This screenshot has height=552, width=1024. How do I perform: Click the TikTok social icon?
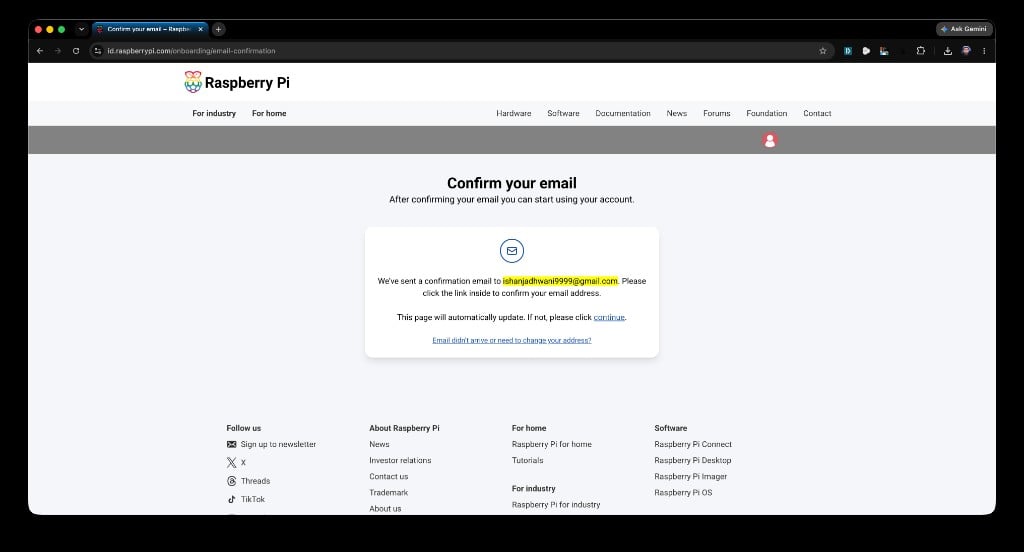[231, 499]
